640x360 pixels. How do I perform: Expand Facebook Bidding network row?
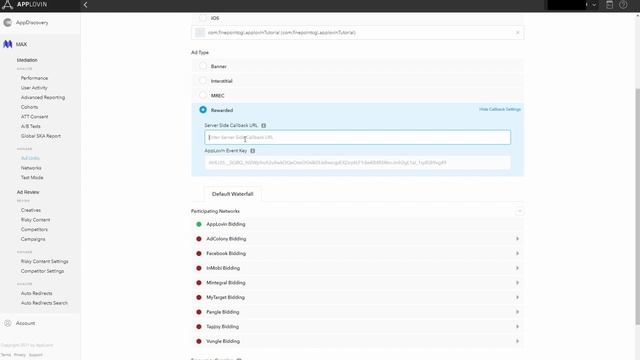click(x=517, y=253)
